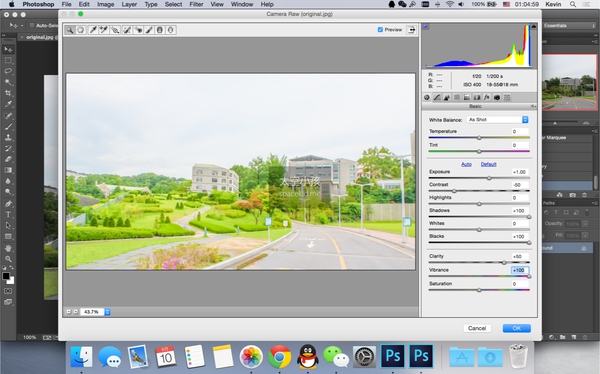
Task: Toggle full screen mode button beside Preview
Action: [x=411, y=29]
